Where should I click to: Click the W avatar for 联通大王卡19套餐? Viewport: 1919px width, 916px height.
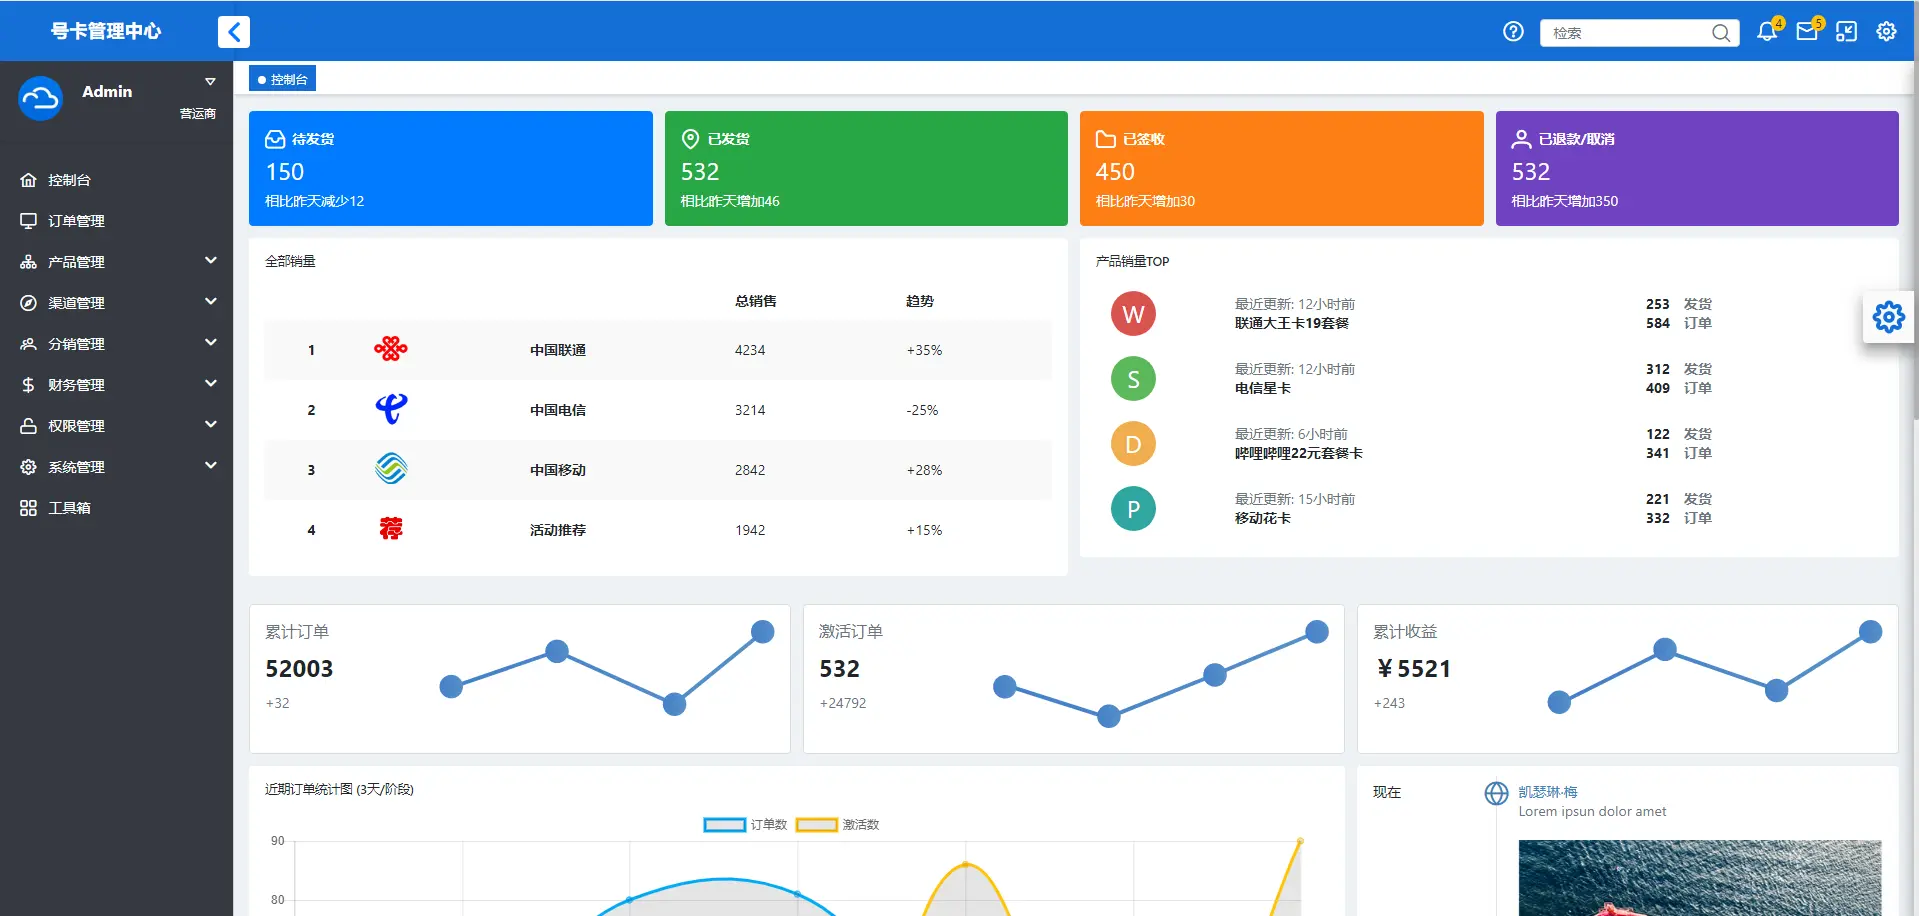(x=1133, y=314)
